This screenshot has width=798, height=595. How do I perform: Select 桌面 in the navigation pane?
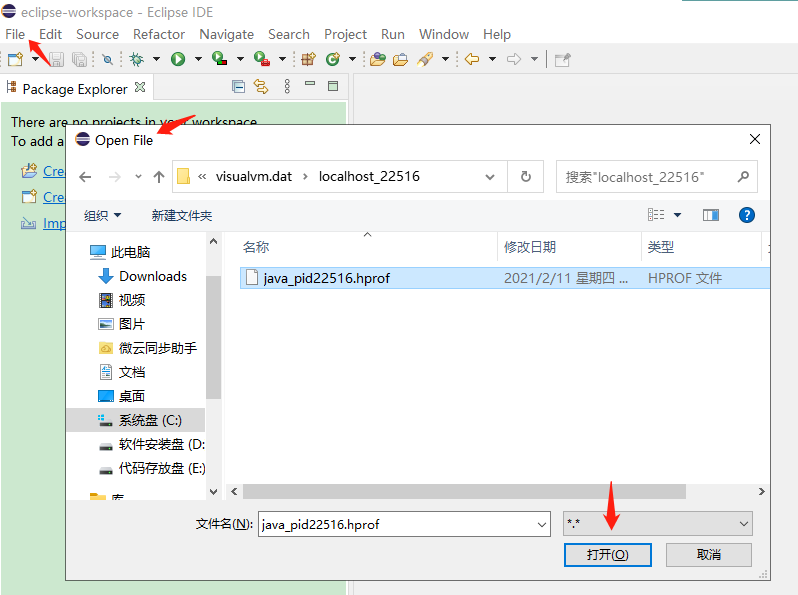pyautogui.click(x=122, y=396)
